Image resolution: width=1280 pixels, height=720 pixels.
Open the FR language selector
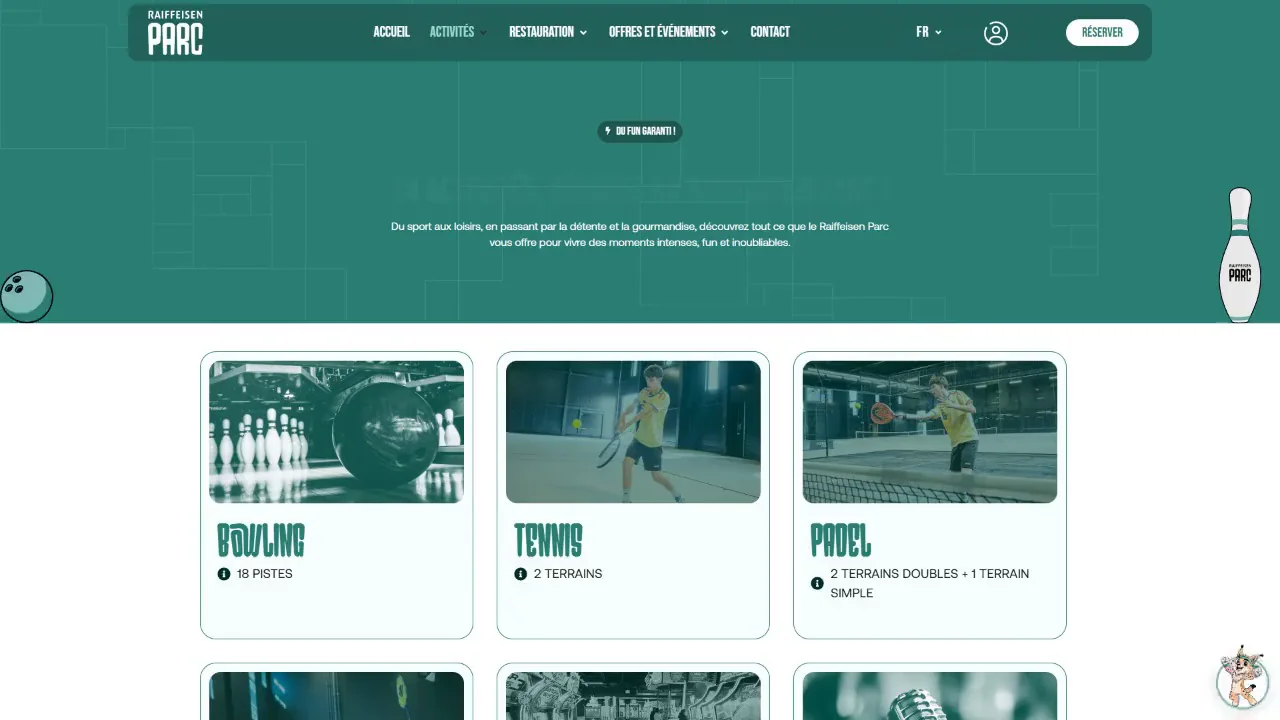point(929,32)
